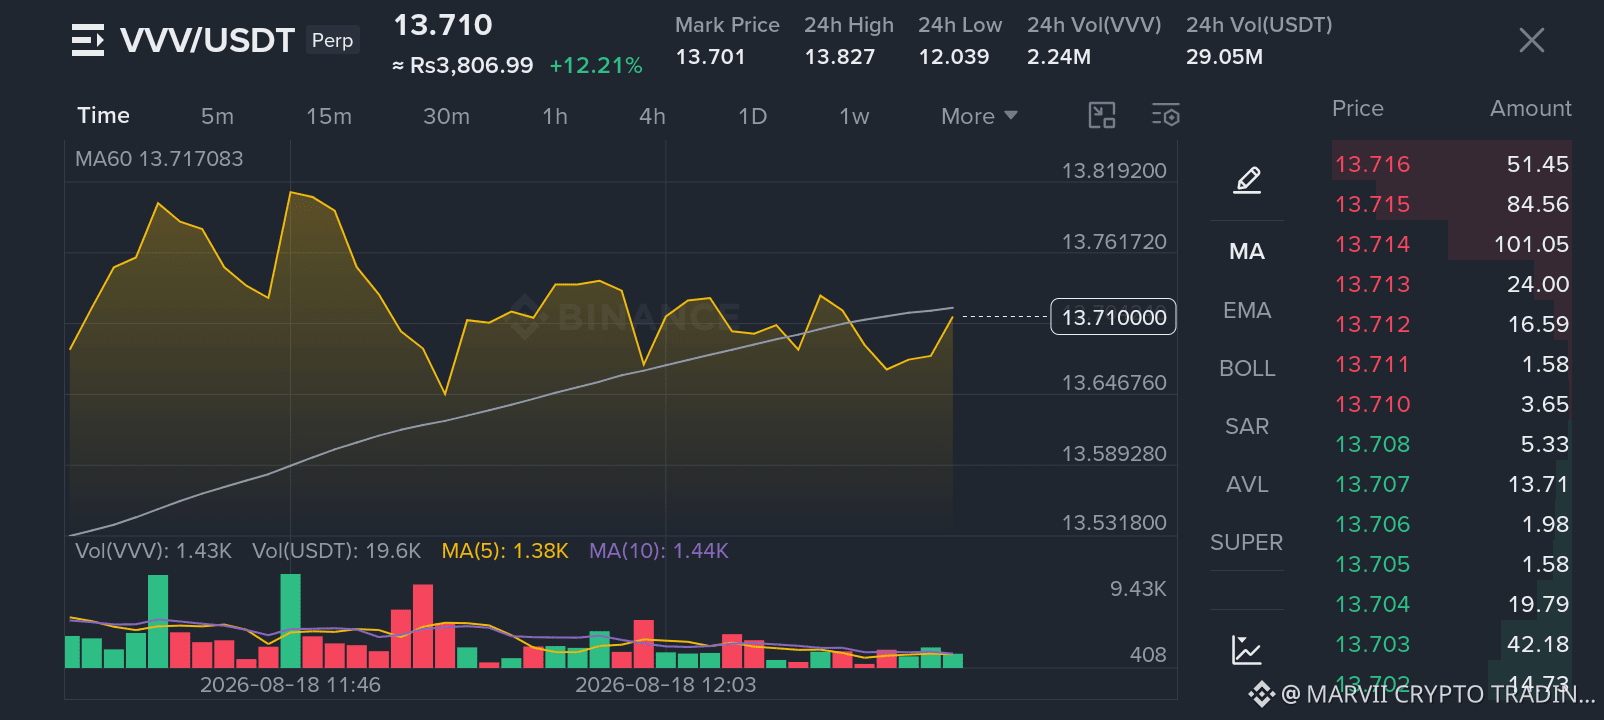
Task: Select the 1D timeframe
Action: click(752, 116)
